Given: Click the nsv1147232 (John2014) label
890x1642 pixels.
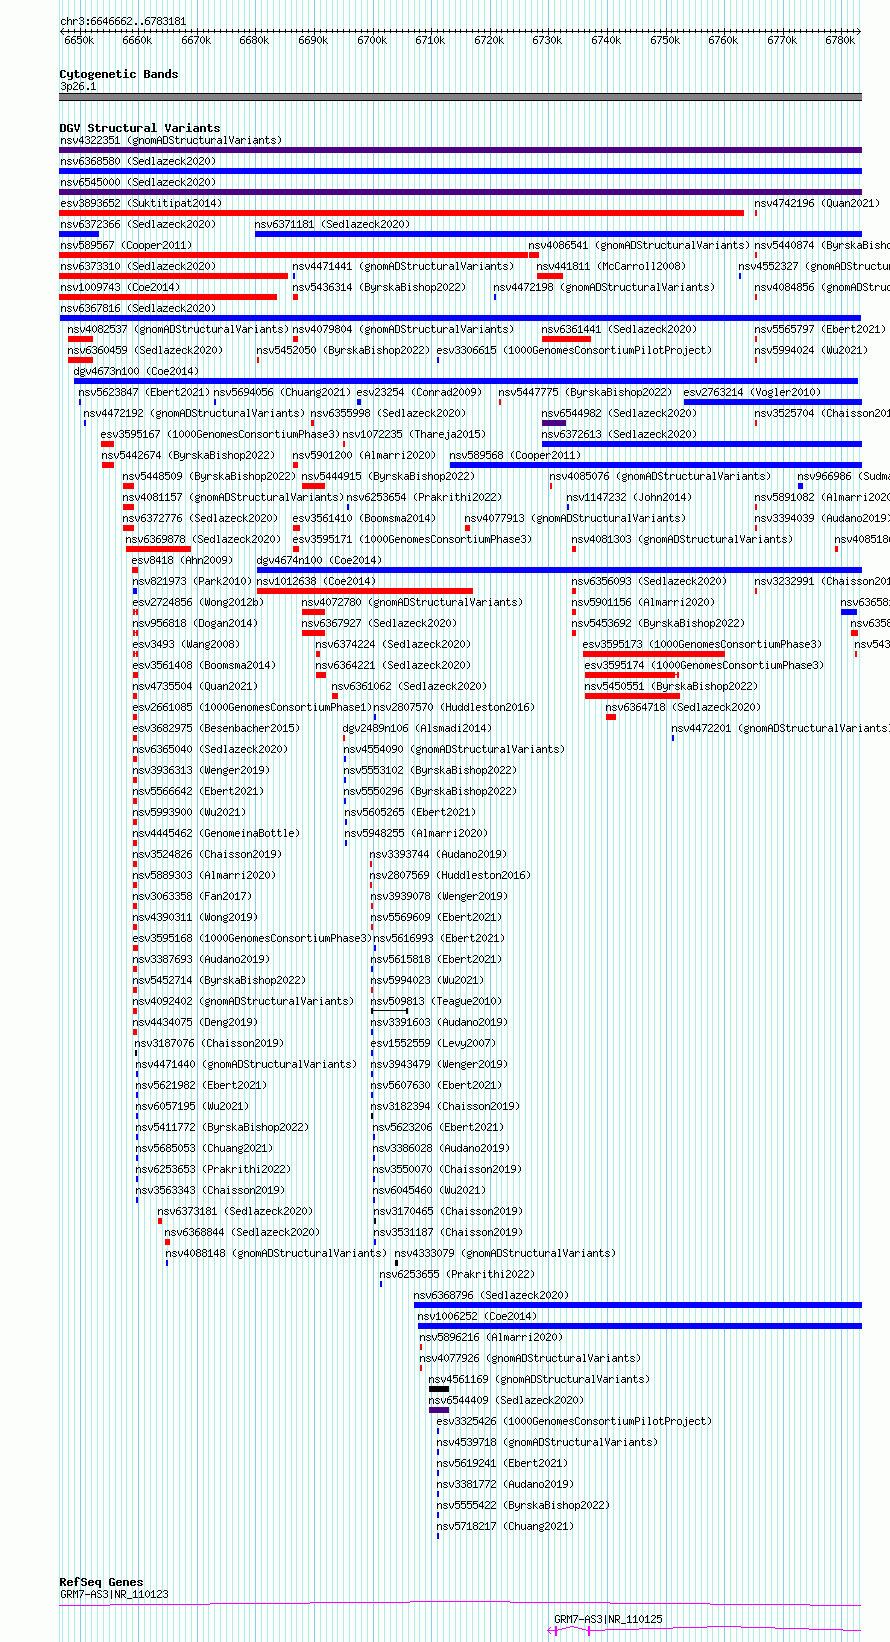Looking at the screenshot, I should [629, 497].
